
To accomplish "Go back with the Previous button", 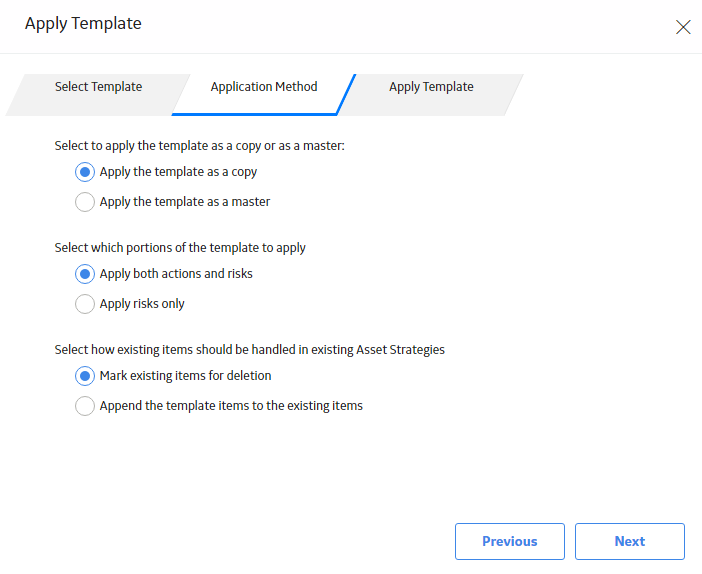I will point(509,541).
